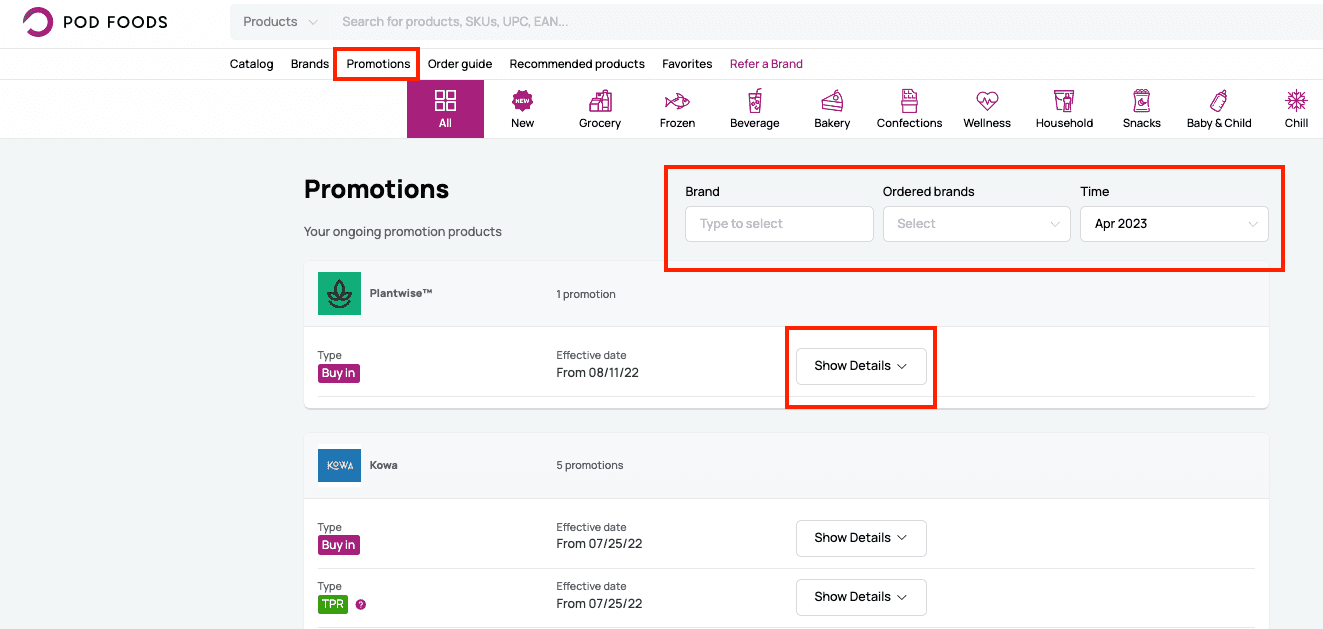Screen dimensions: 1323x629
Task: Click the TPR help question icon
Action: [361, 604]
